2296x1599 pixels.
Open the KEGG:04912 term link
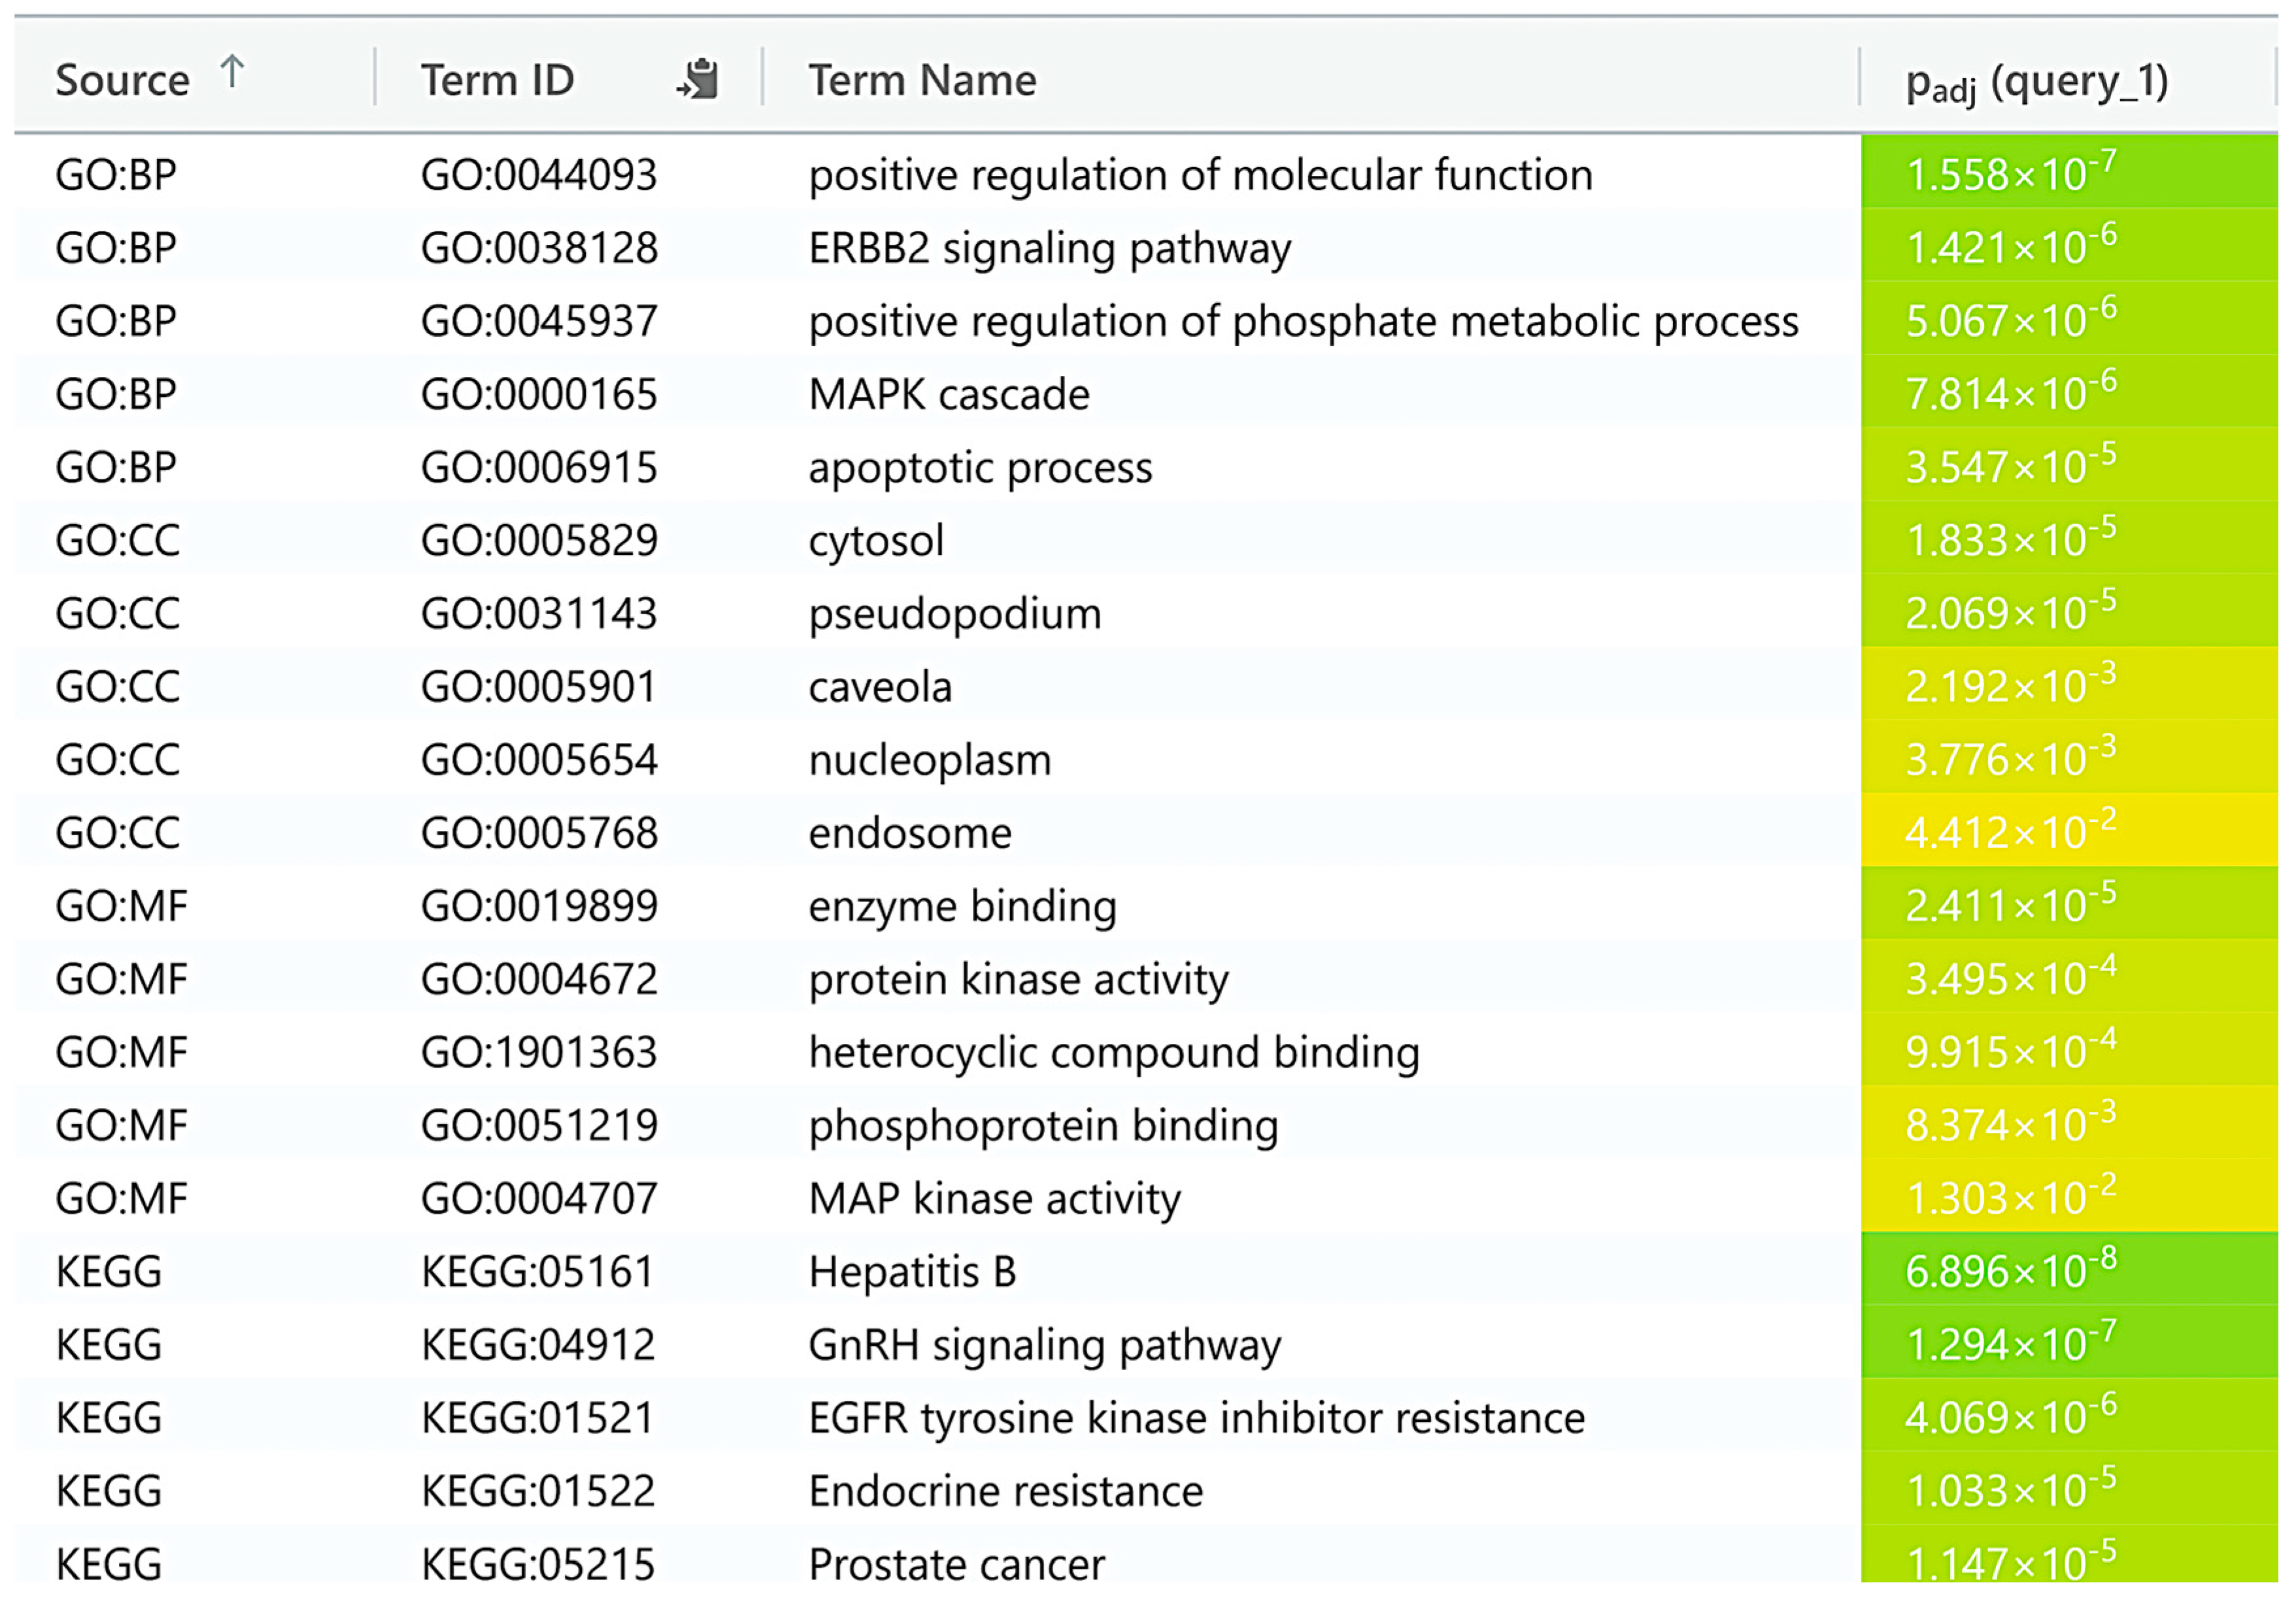coord(537,1345)
